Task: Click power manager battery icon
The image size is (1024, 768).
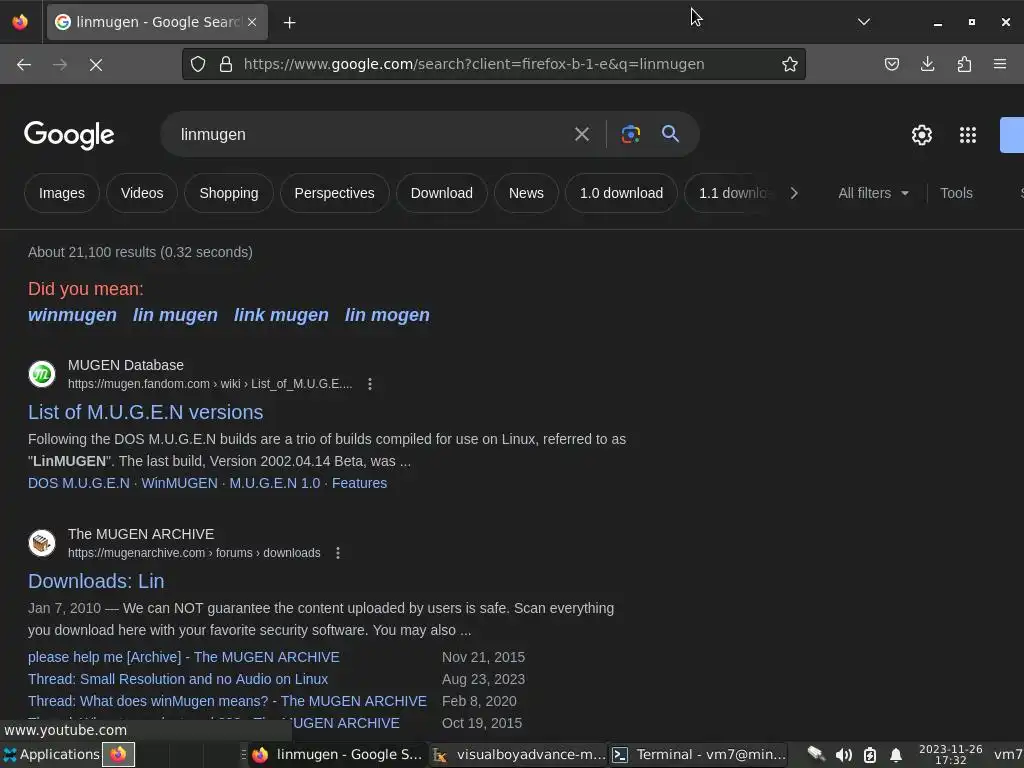Action: pyautogui.click(x=870, y=755)
